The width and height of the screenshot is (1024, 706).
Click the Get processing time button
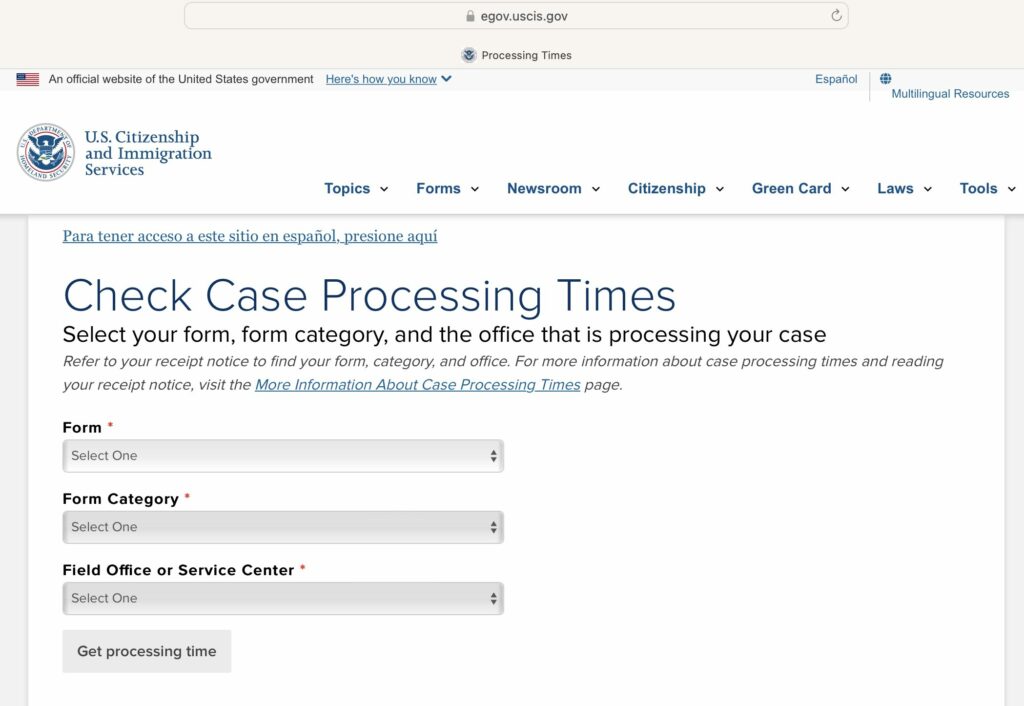coord(146,650)
